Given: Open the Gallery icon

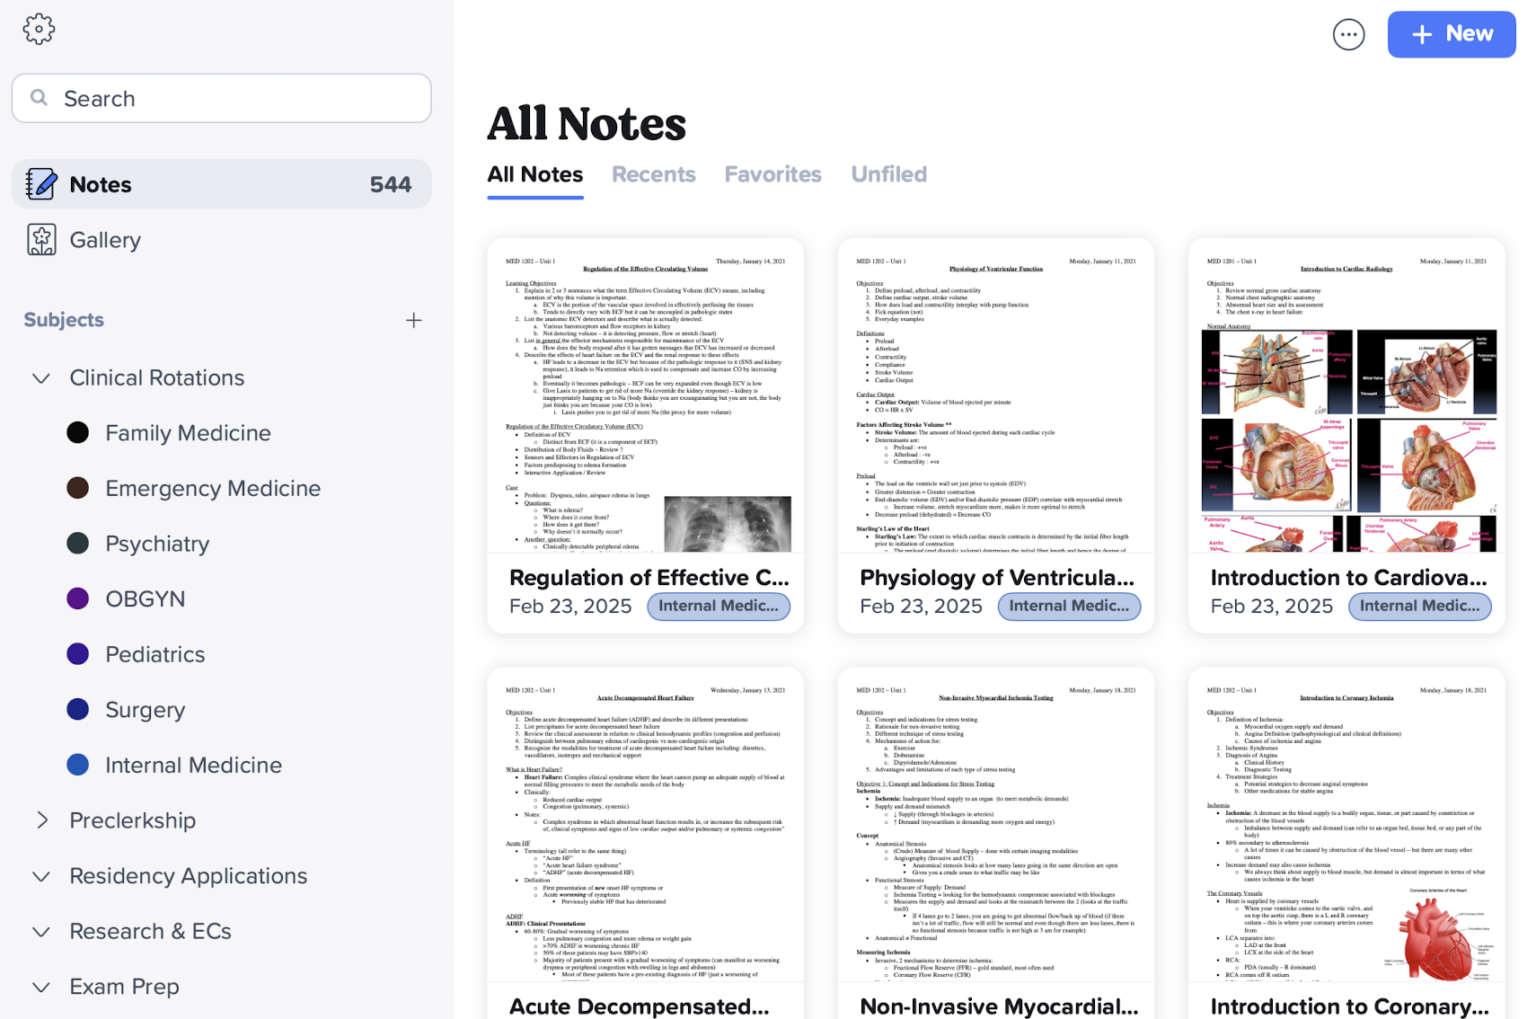Looking at the screenshot, I should pos(41,239).
